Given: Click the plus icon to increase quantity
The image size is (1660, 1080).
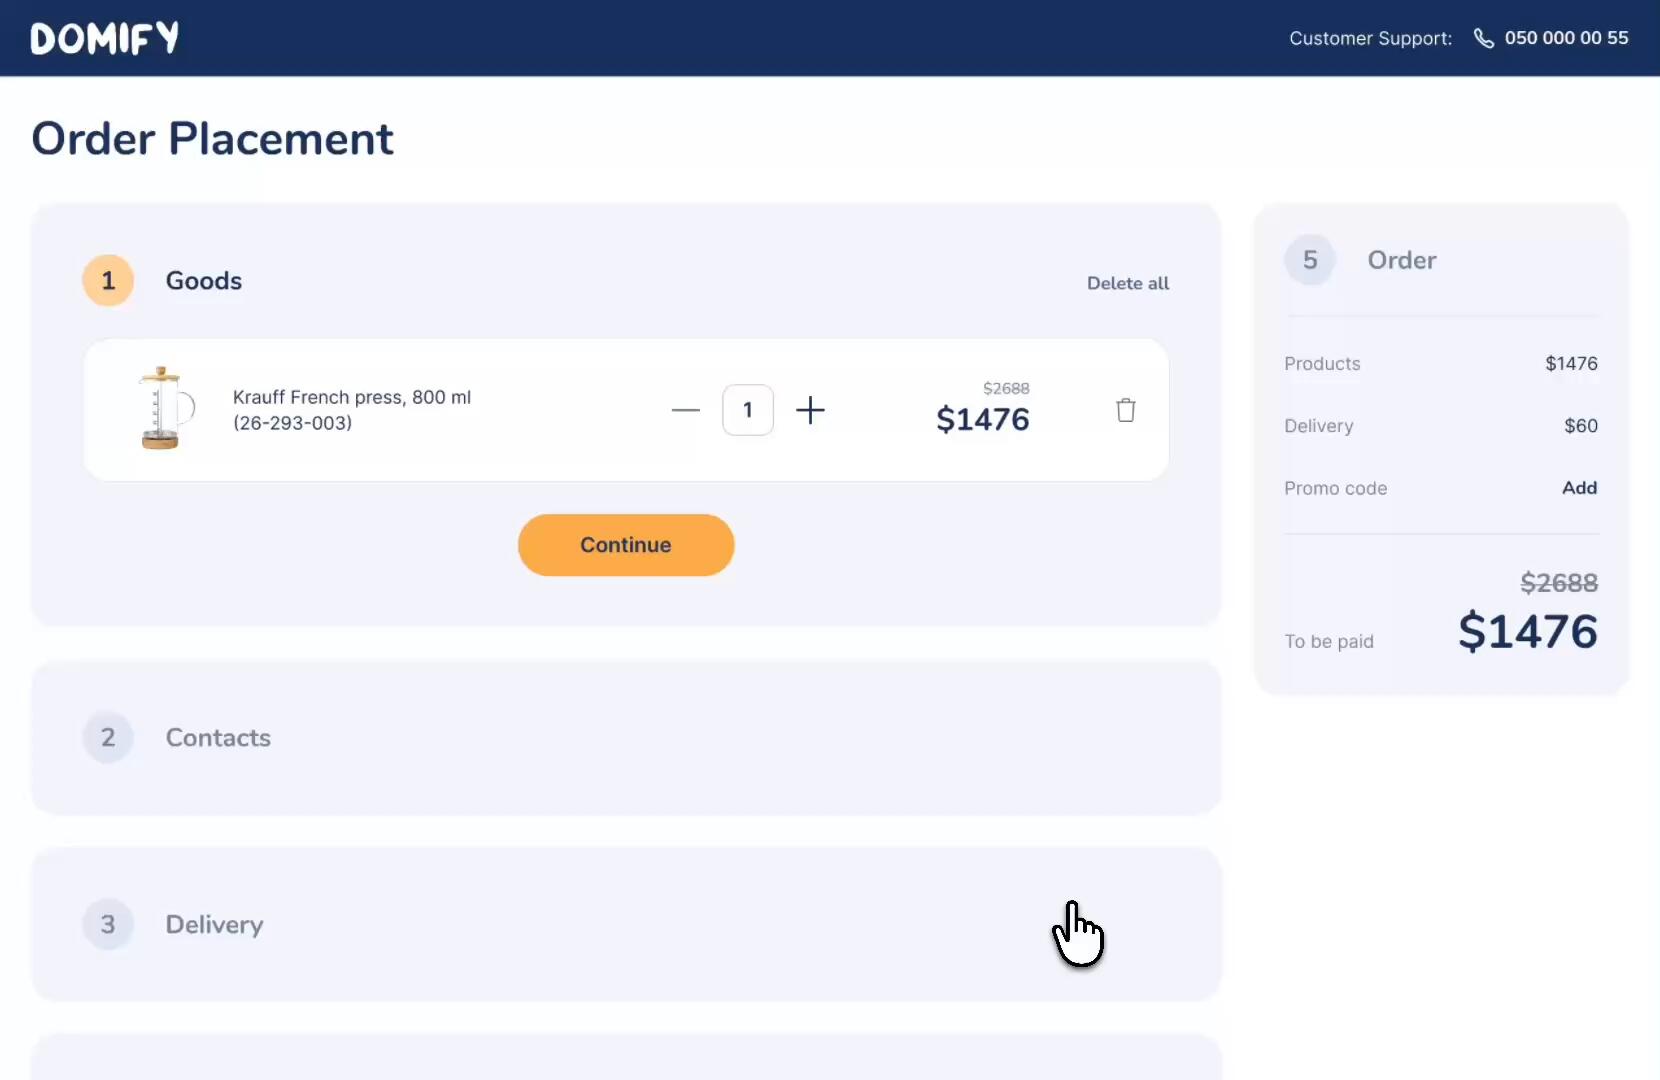Looking at the screenshot, I should [812, 410].
